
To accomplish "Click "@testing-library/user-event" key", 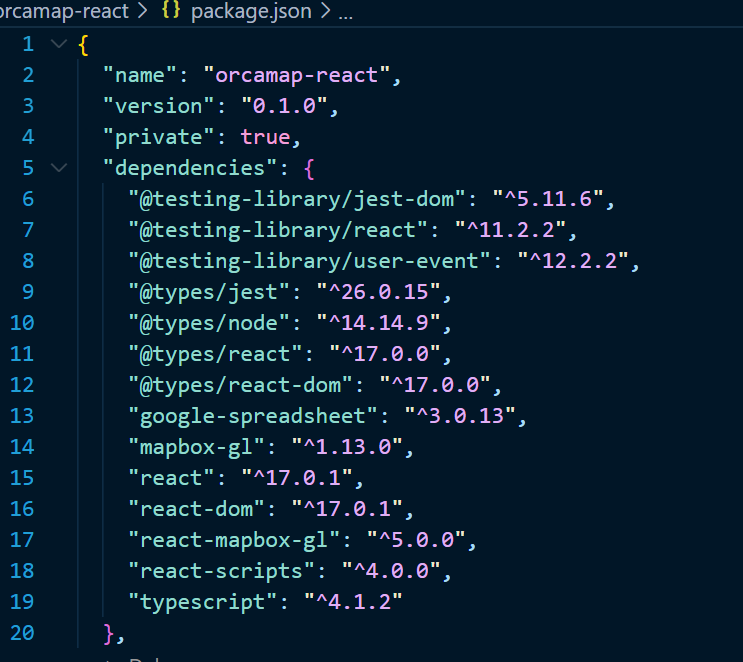I will (309, 261).
